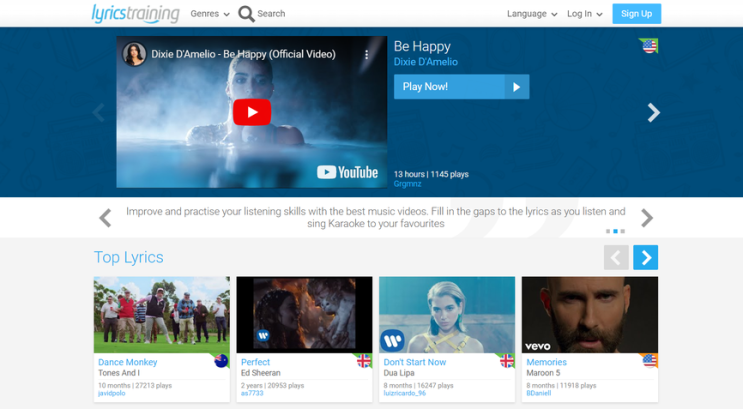Click the UK flag on Don't Start Now card
The height and width of the screenshot is (409, 743).
coord(507,361)
